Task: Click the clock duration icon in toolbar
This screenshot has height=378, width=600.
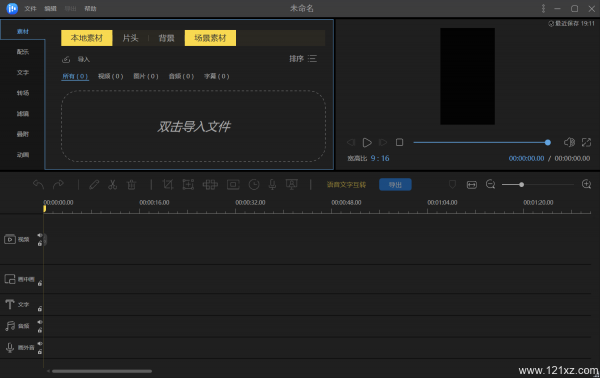Action: pyautogui.click(x=254, y=184)
